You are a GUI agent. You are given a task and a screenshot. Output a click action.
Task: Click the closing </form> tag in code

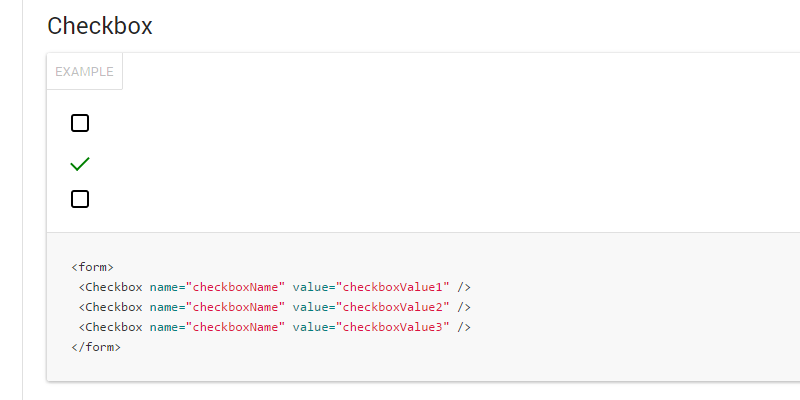point(96,347)
